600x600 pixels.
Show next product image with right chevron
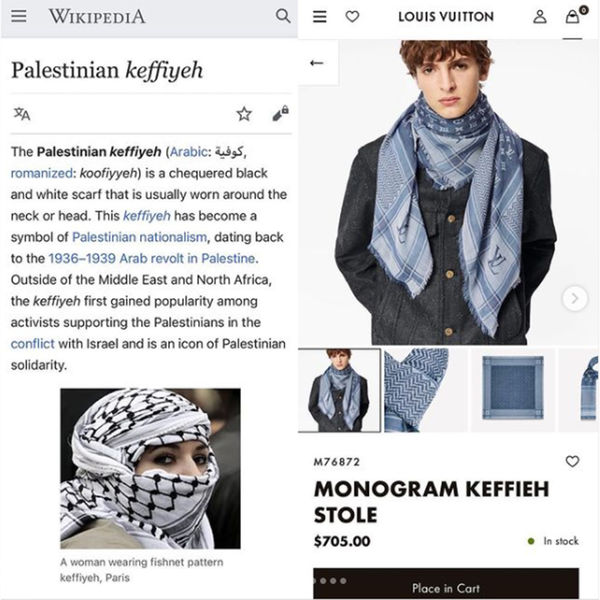point(575,298)
